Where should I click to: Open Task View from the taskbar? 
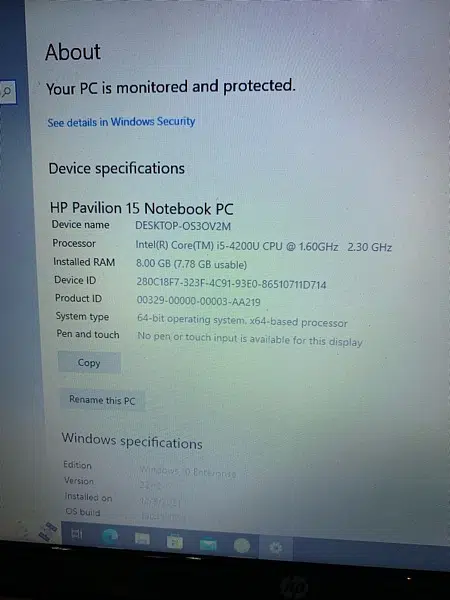tap(77, 534)
